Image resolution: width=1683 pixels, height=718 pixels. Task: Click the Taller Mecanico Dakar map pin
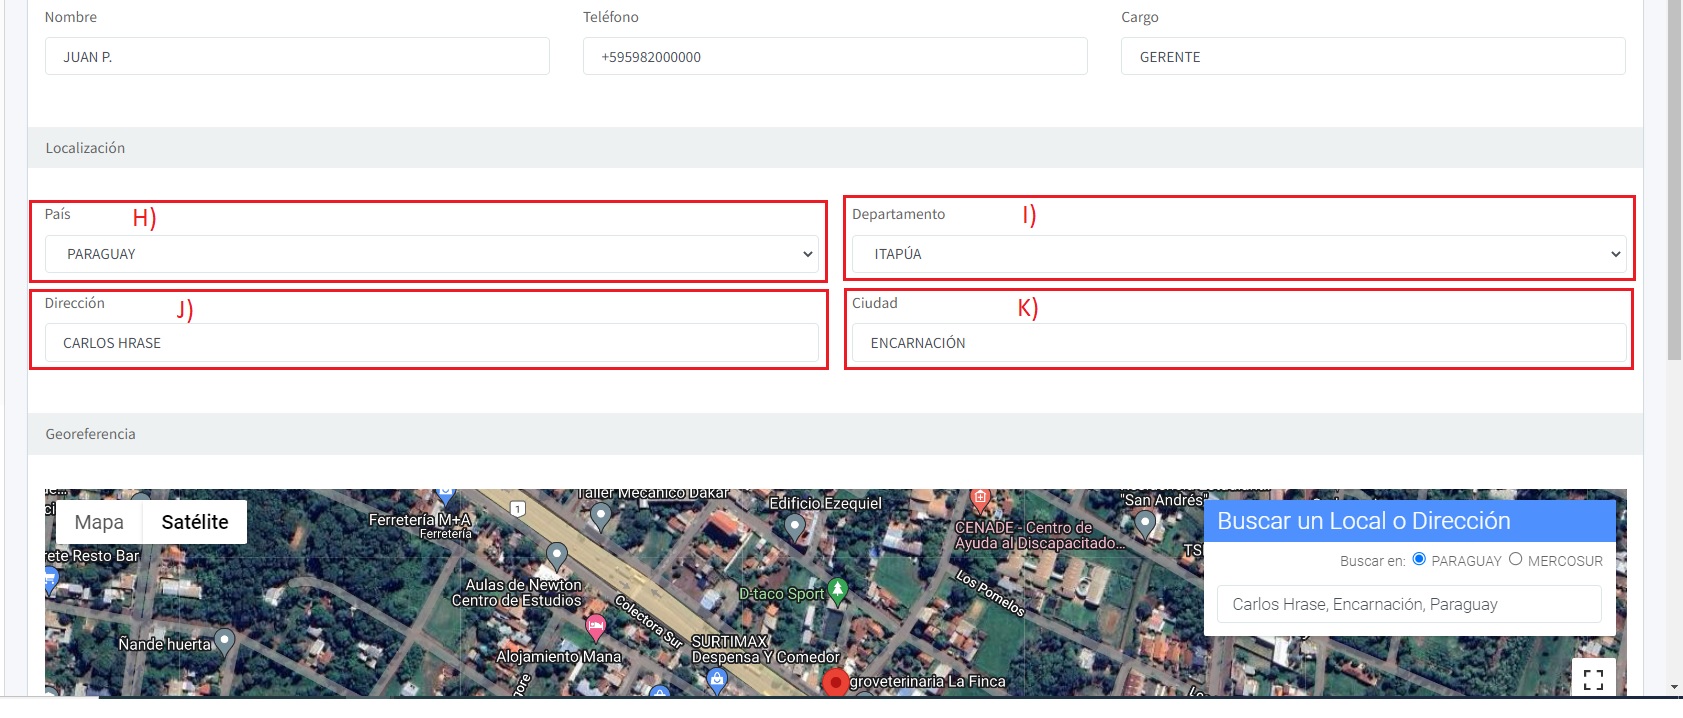click(x=600, y=516)
